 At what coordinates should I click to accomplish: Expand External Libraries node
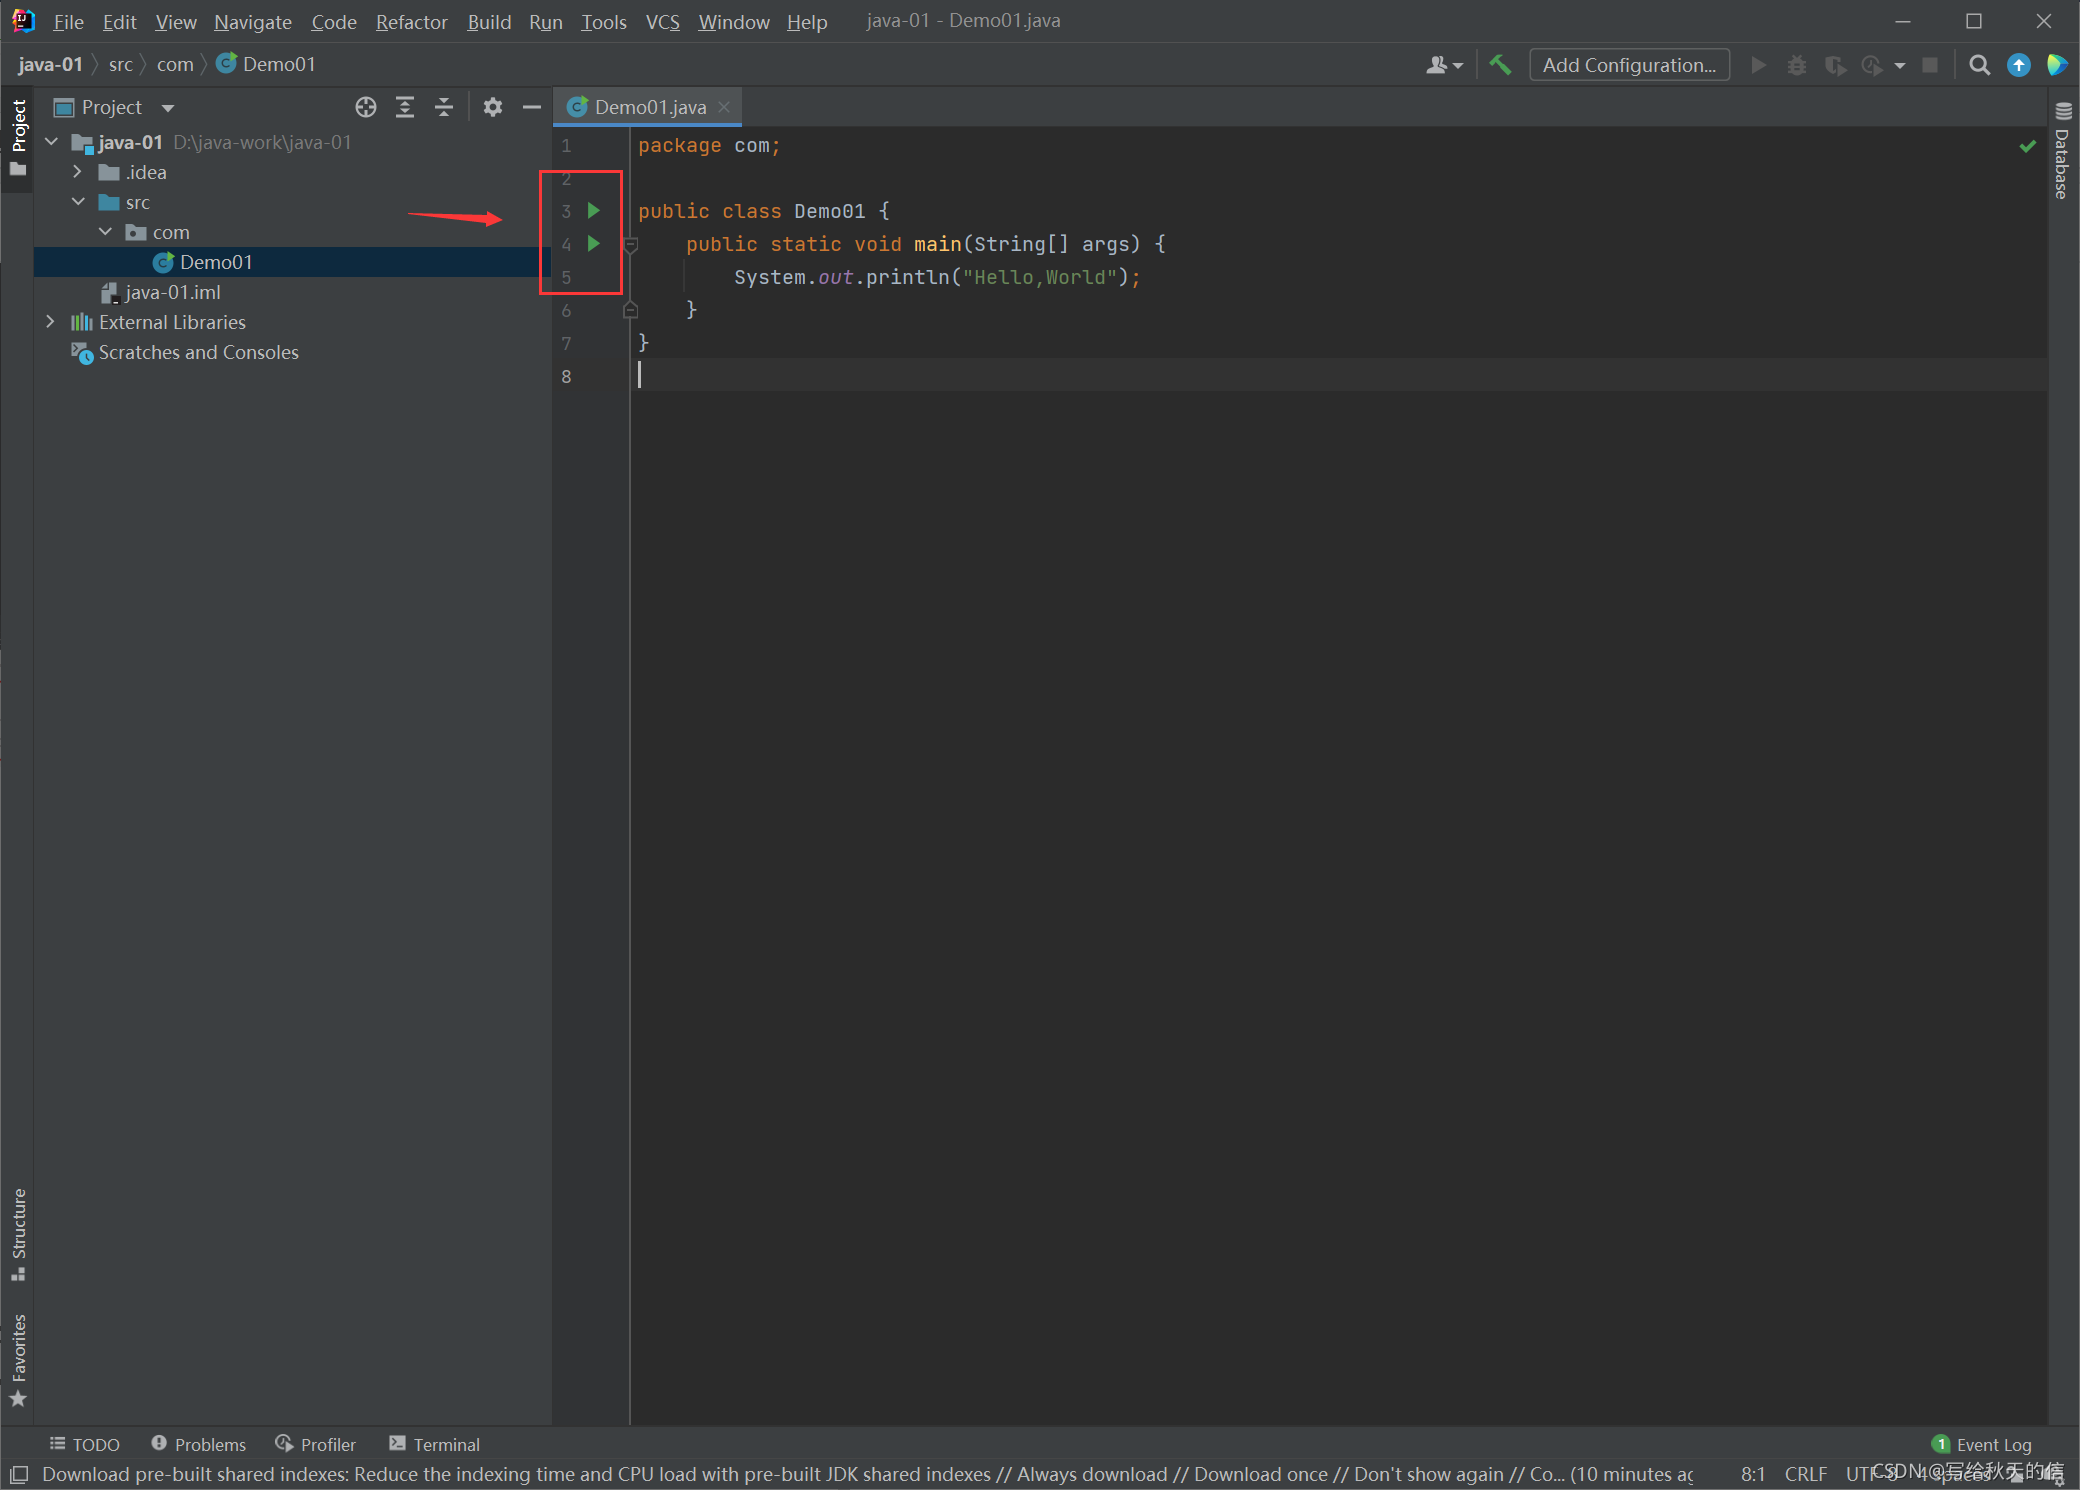[50, 322]
